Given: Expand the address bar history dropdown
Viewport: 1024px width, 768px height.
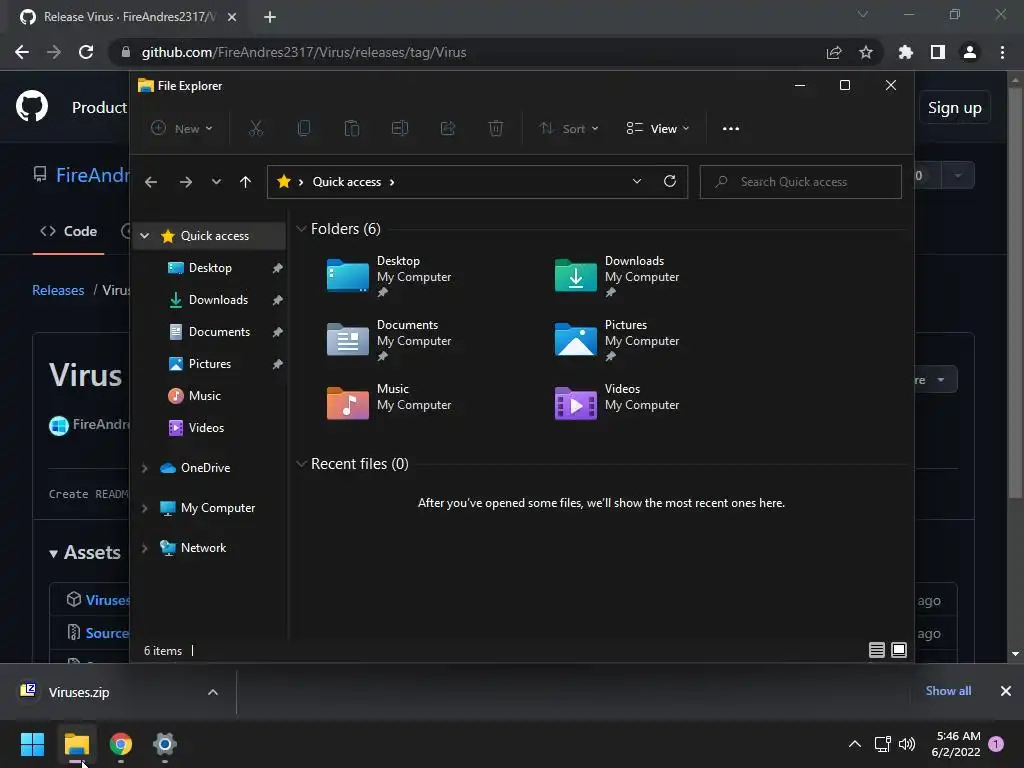Looking at the screenshot, I should [637, 182].
